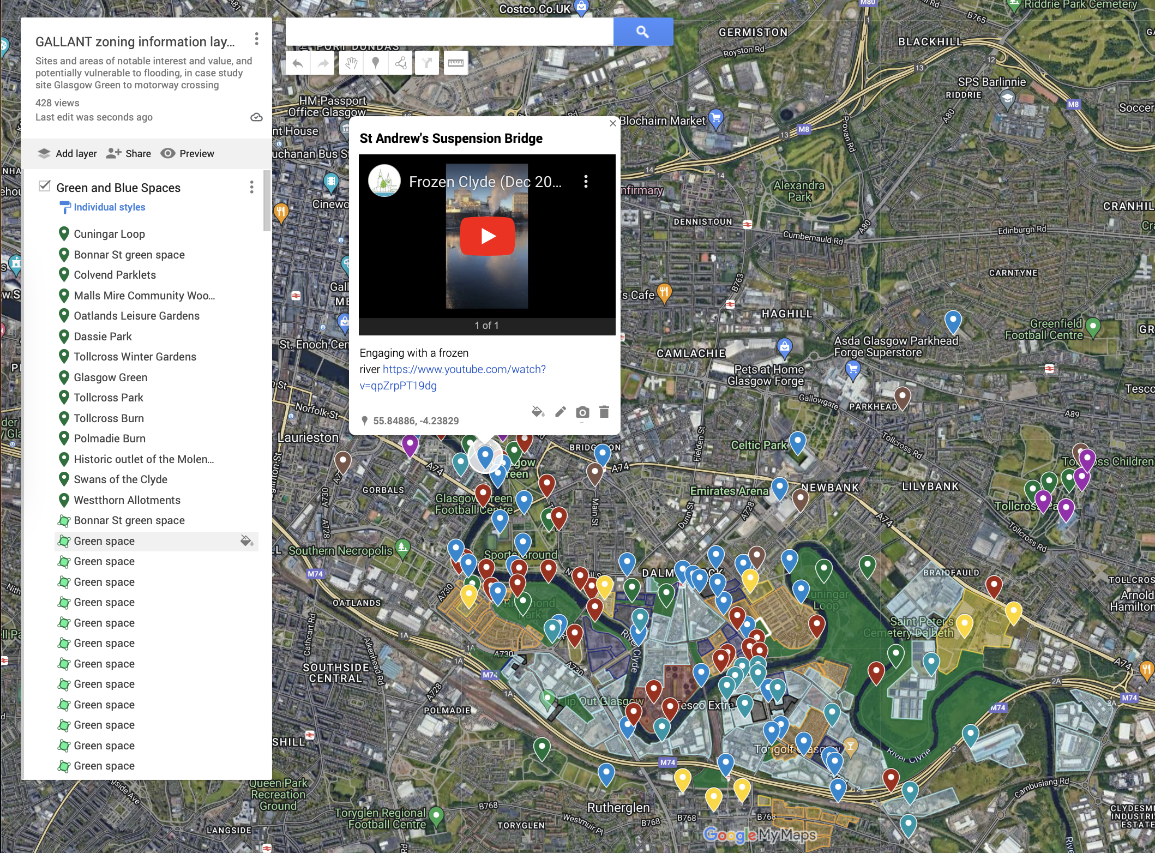Image resolution: width=1155 pixels, height=853 pixels.
Task: Select the add directions tool
Action: point(427,63)
